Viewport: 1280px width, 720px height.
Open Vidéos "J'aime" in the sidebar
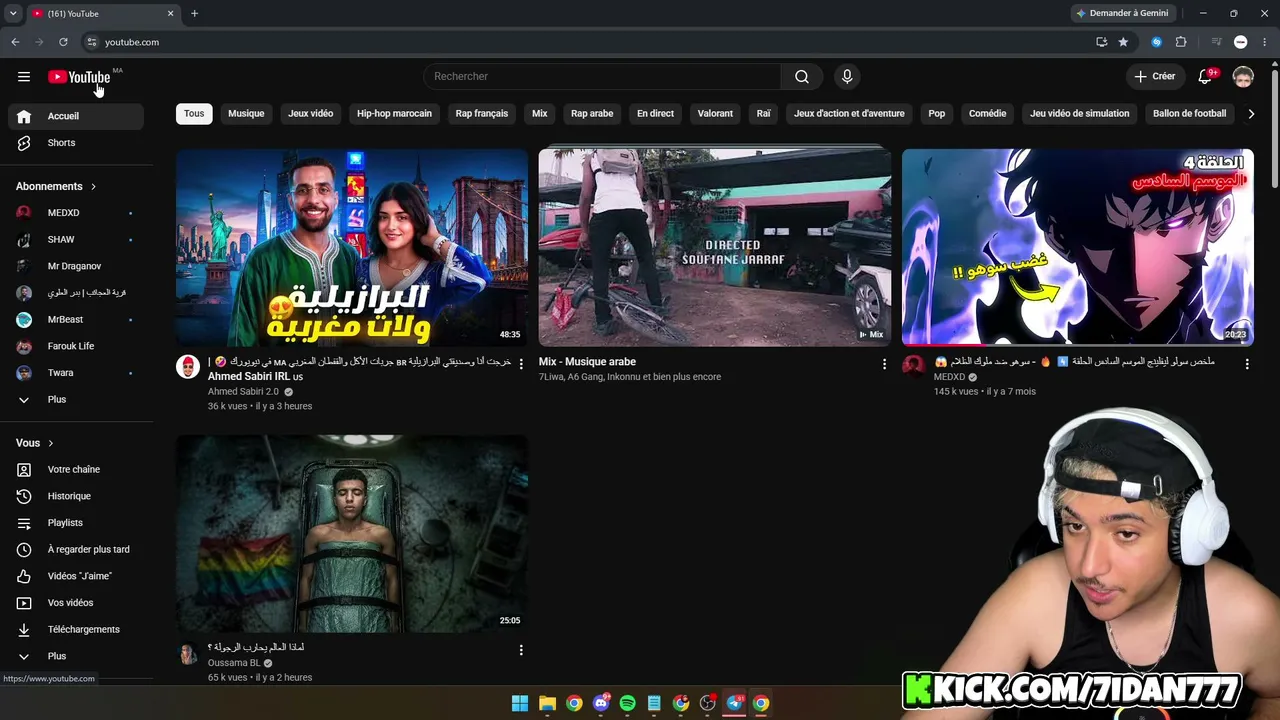point(76,576)
